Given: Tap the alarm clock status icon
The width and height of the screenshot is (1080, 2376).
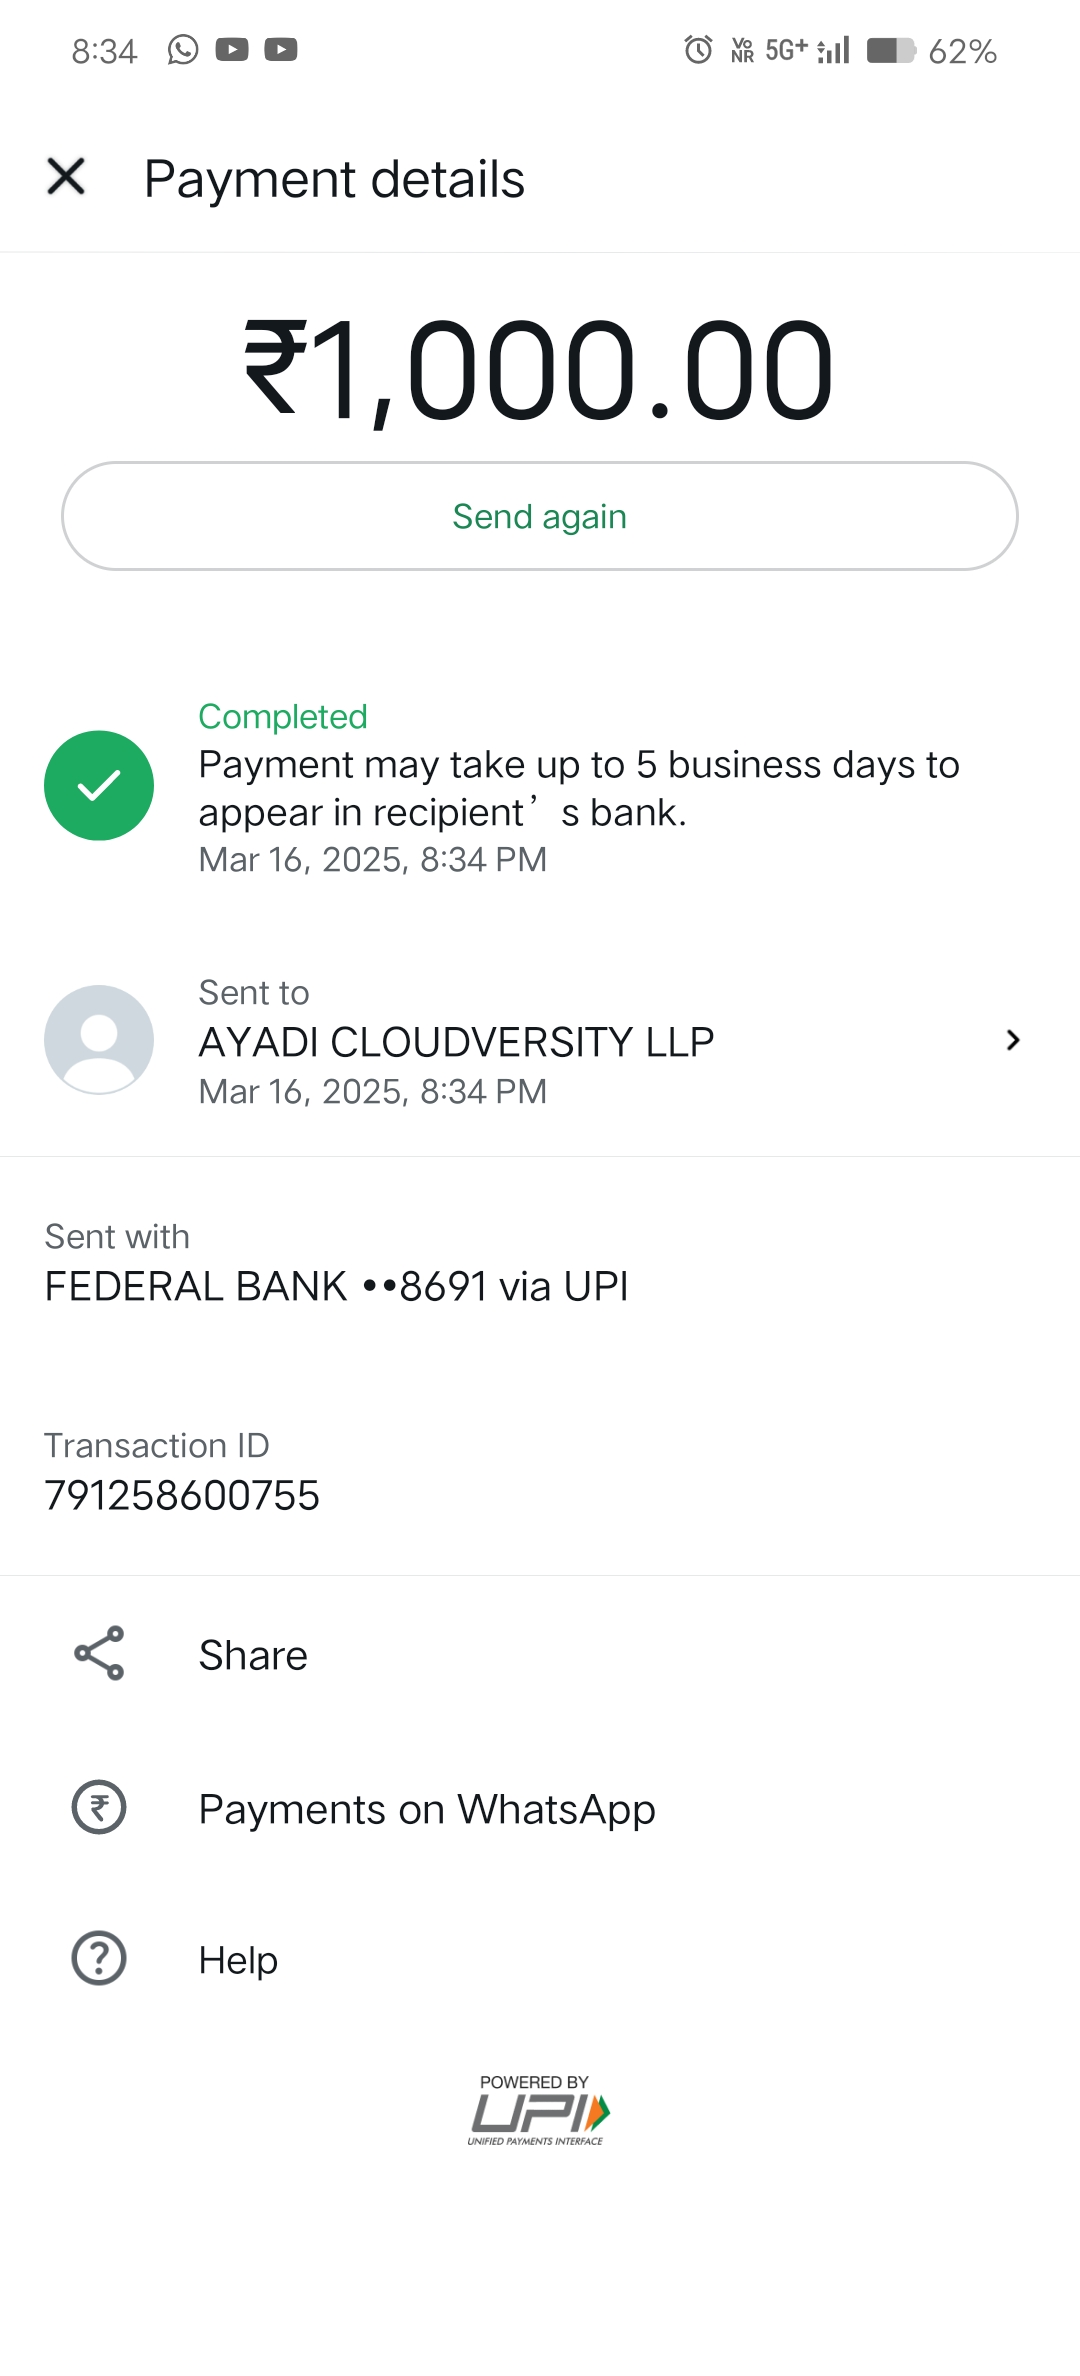Looking at the screenshot, I should tap(698, 50).
